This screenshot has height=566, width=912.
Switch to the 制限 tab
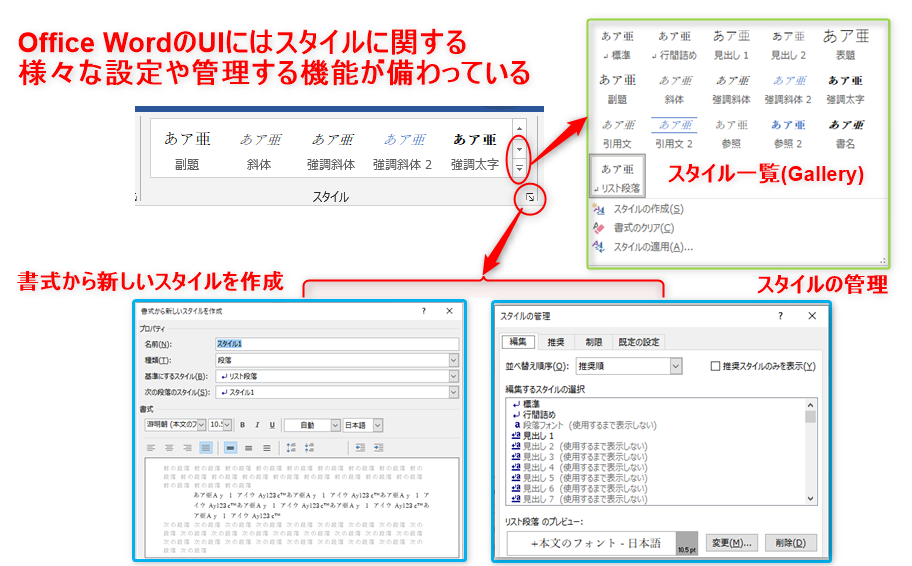[x=593, y=342]
